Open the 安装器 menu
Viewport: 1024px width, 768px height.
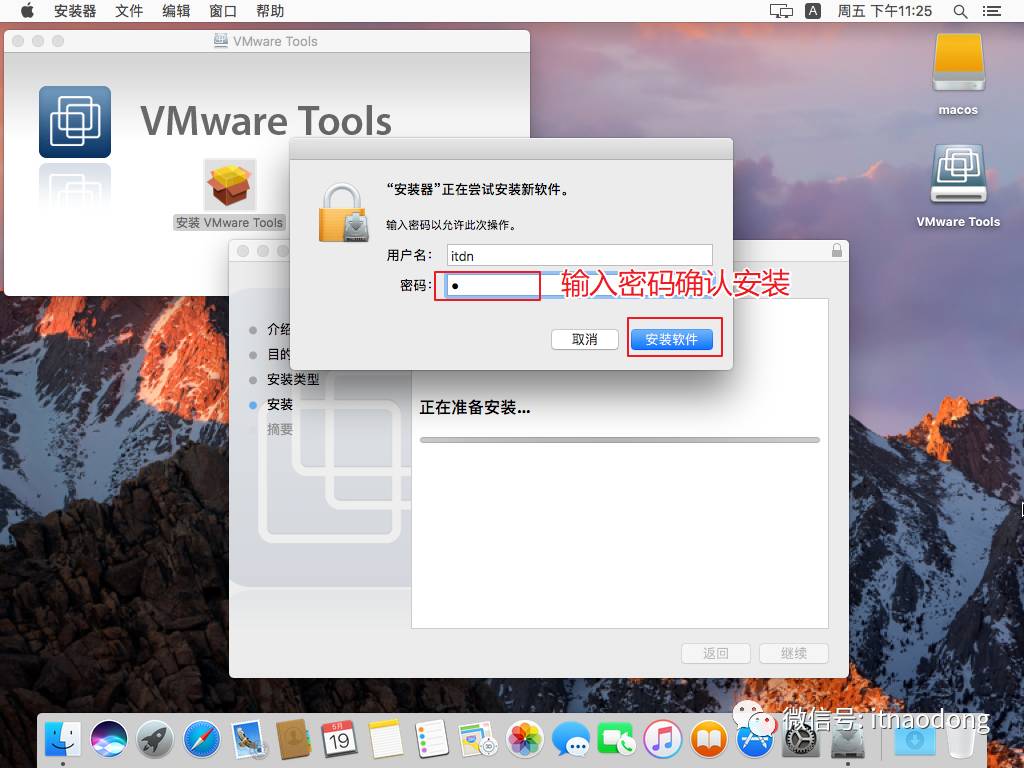(75, 10)
